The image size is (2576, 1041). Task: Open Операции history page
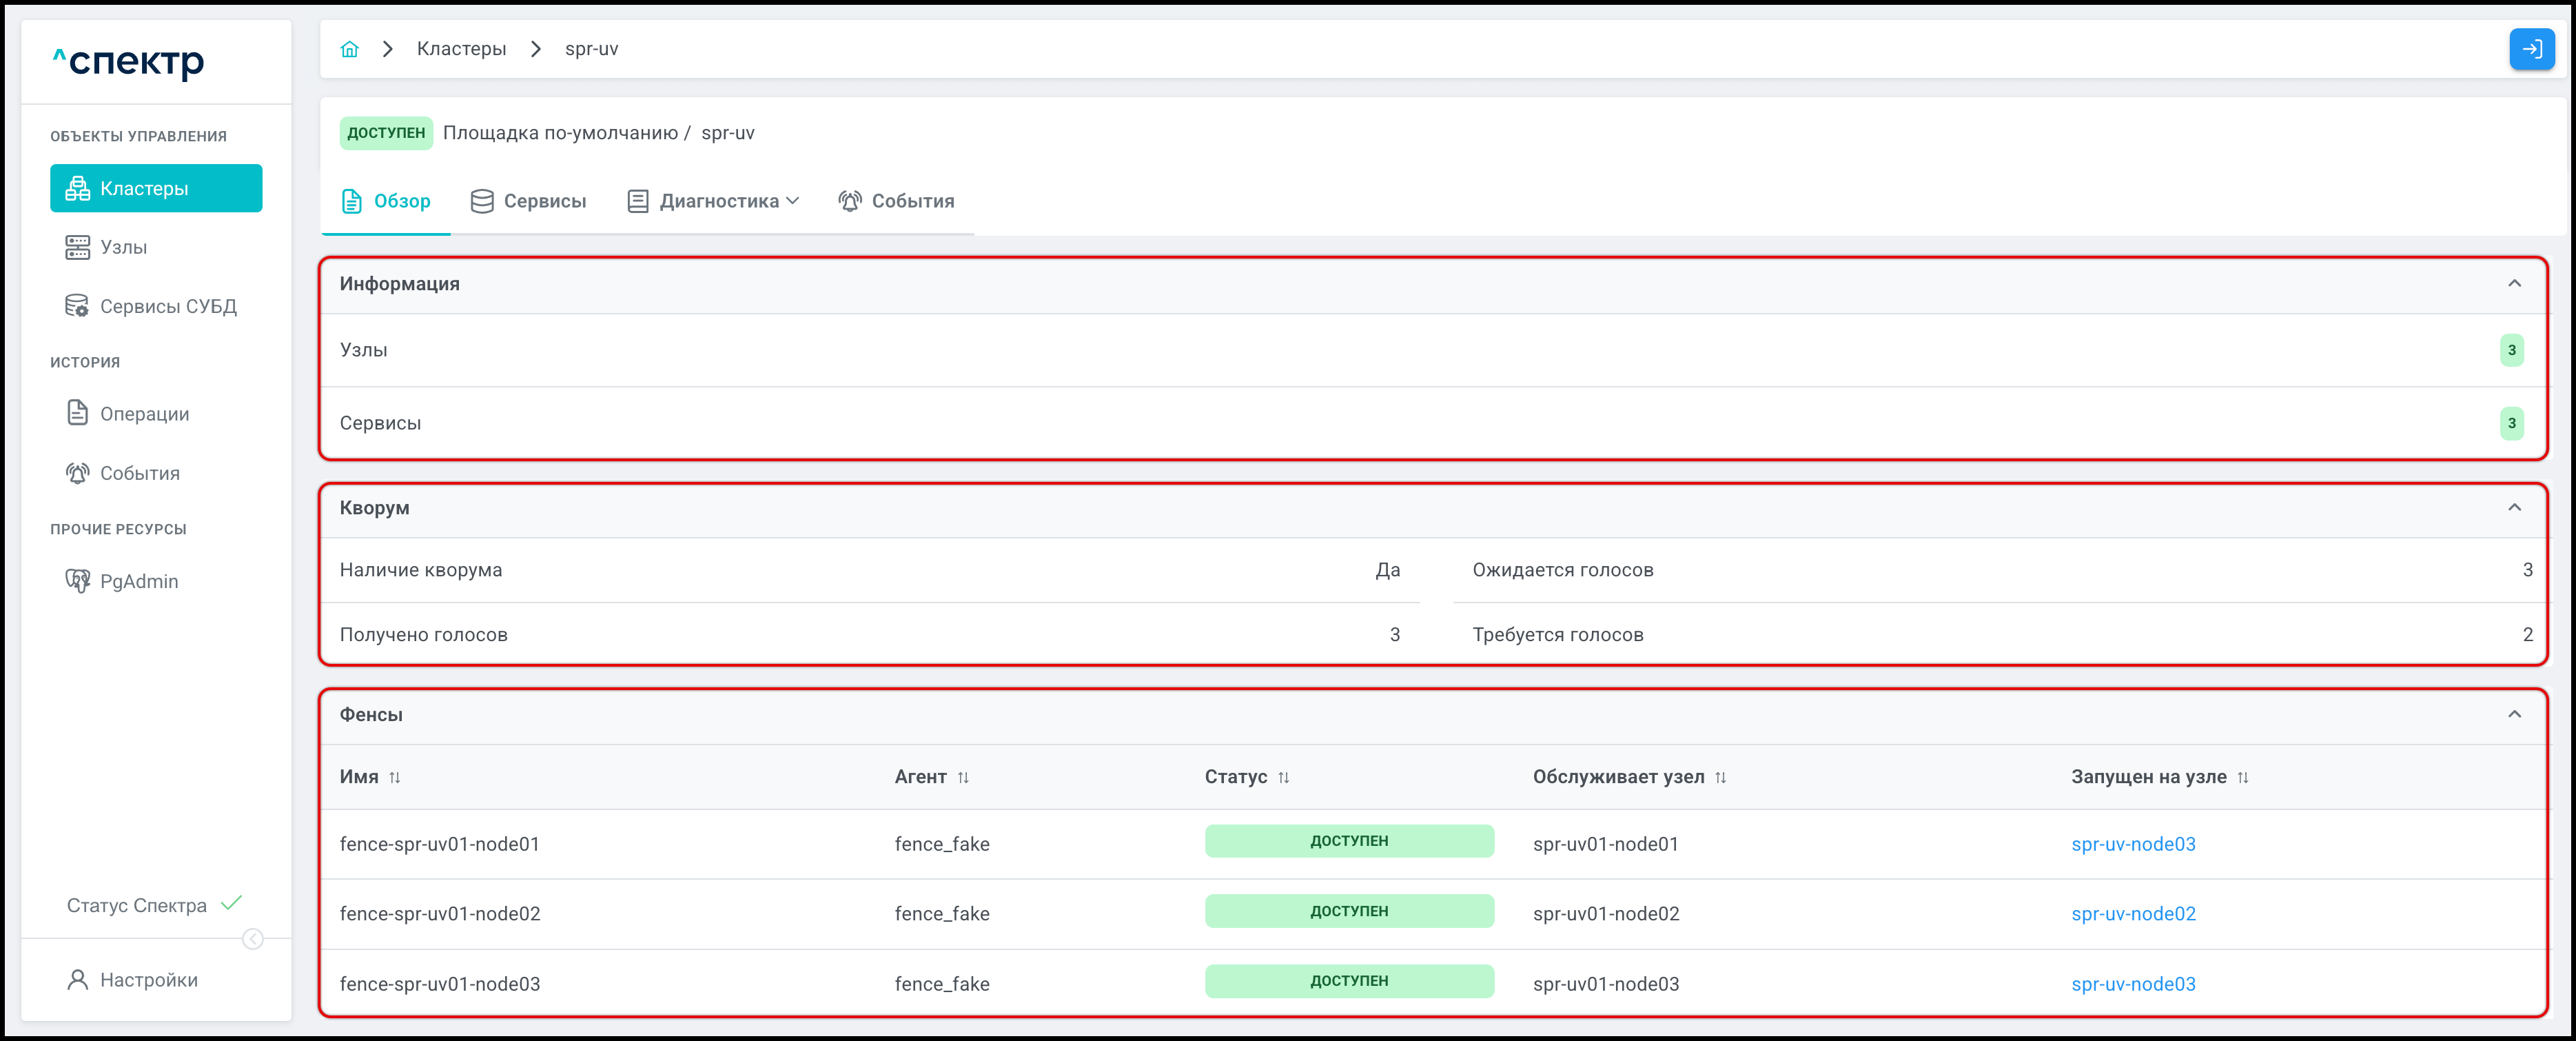(144, 414)
